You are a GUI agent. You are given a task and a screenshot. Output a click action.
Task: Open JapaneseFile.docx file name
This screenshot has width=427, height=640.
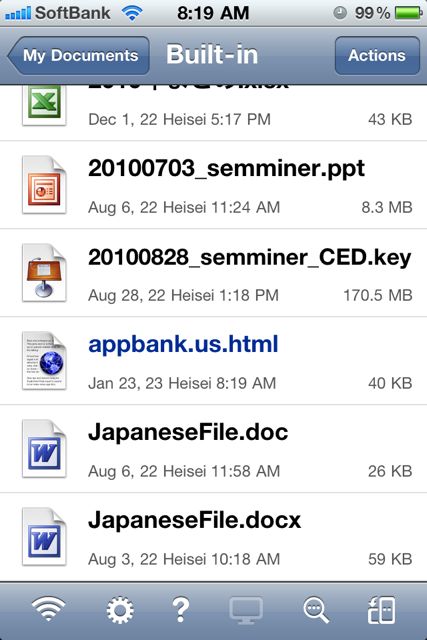(x=195, y=520)
